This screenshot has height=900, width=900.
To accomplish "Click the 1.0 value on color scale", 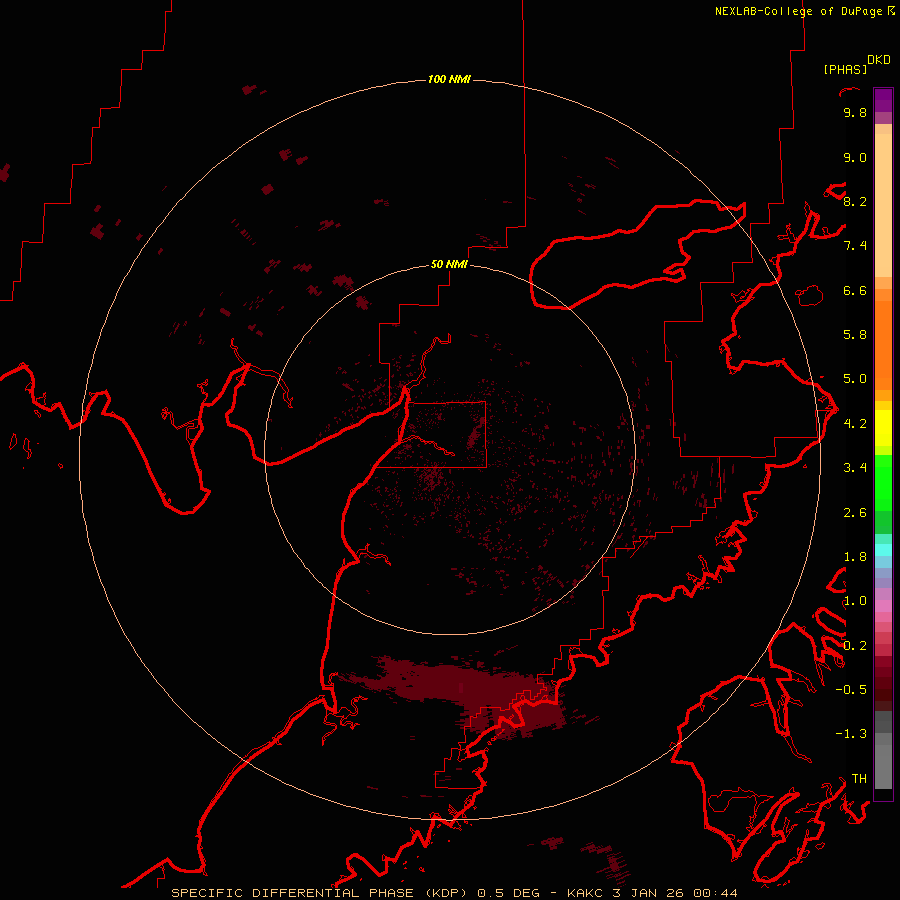I will (x=855, y=601).
